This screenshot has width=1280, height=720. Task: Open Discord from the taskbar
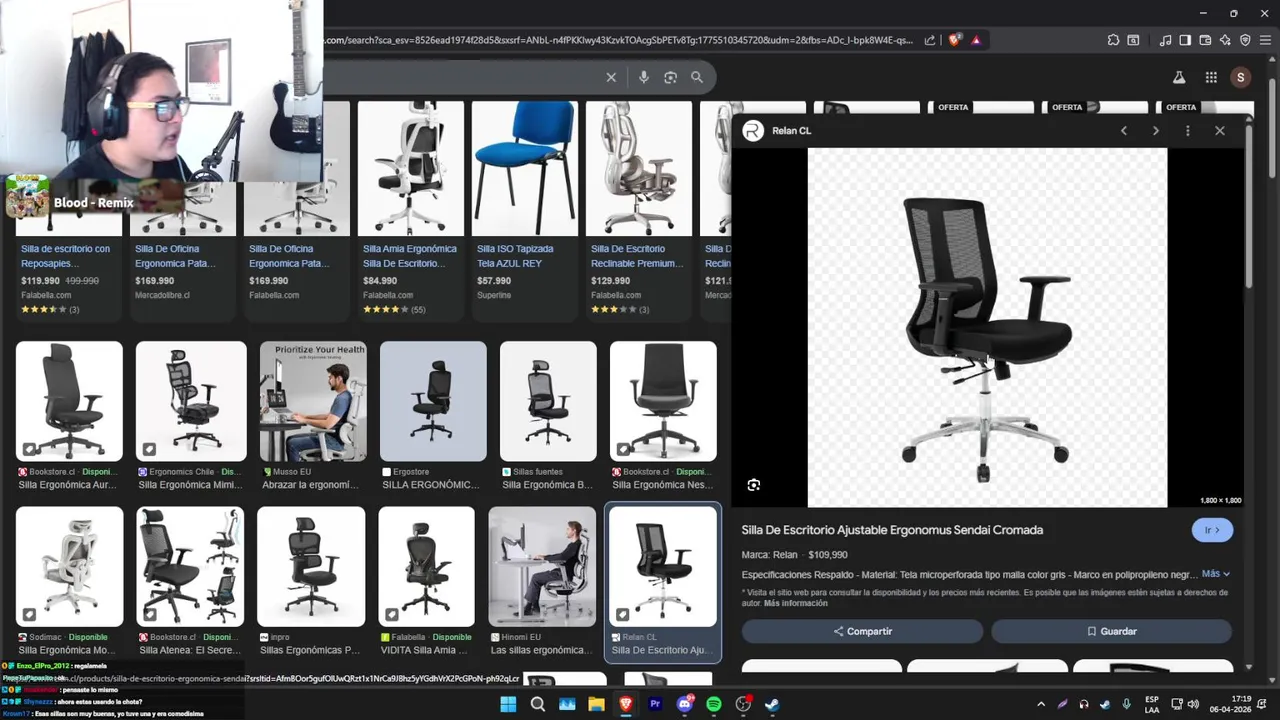[685, 704]
